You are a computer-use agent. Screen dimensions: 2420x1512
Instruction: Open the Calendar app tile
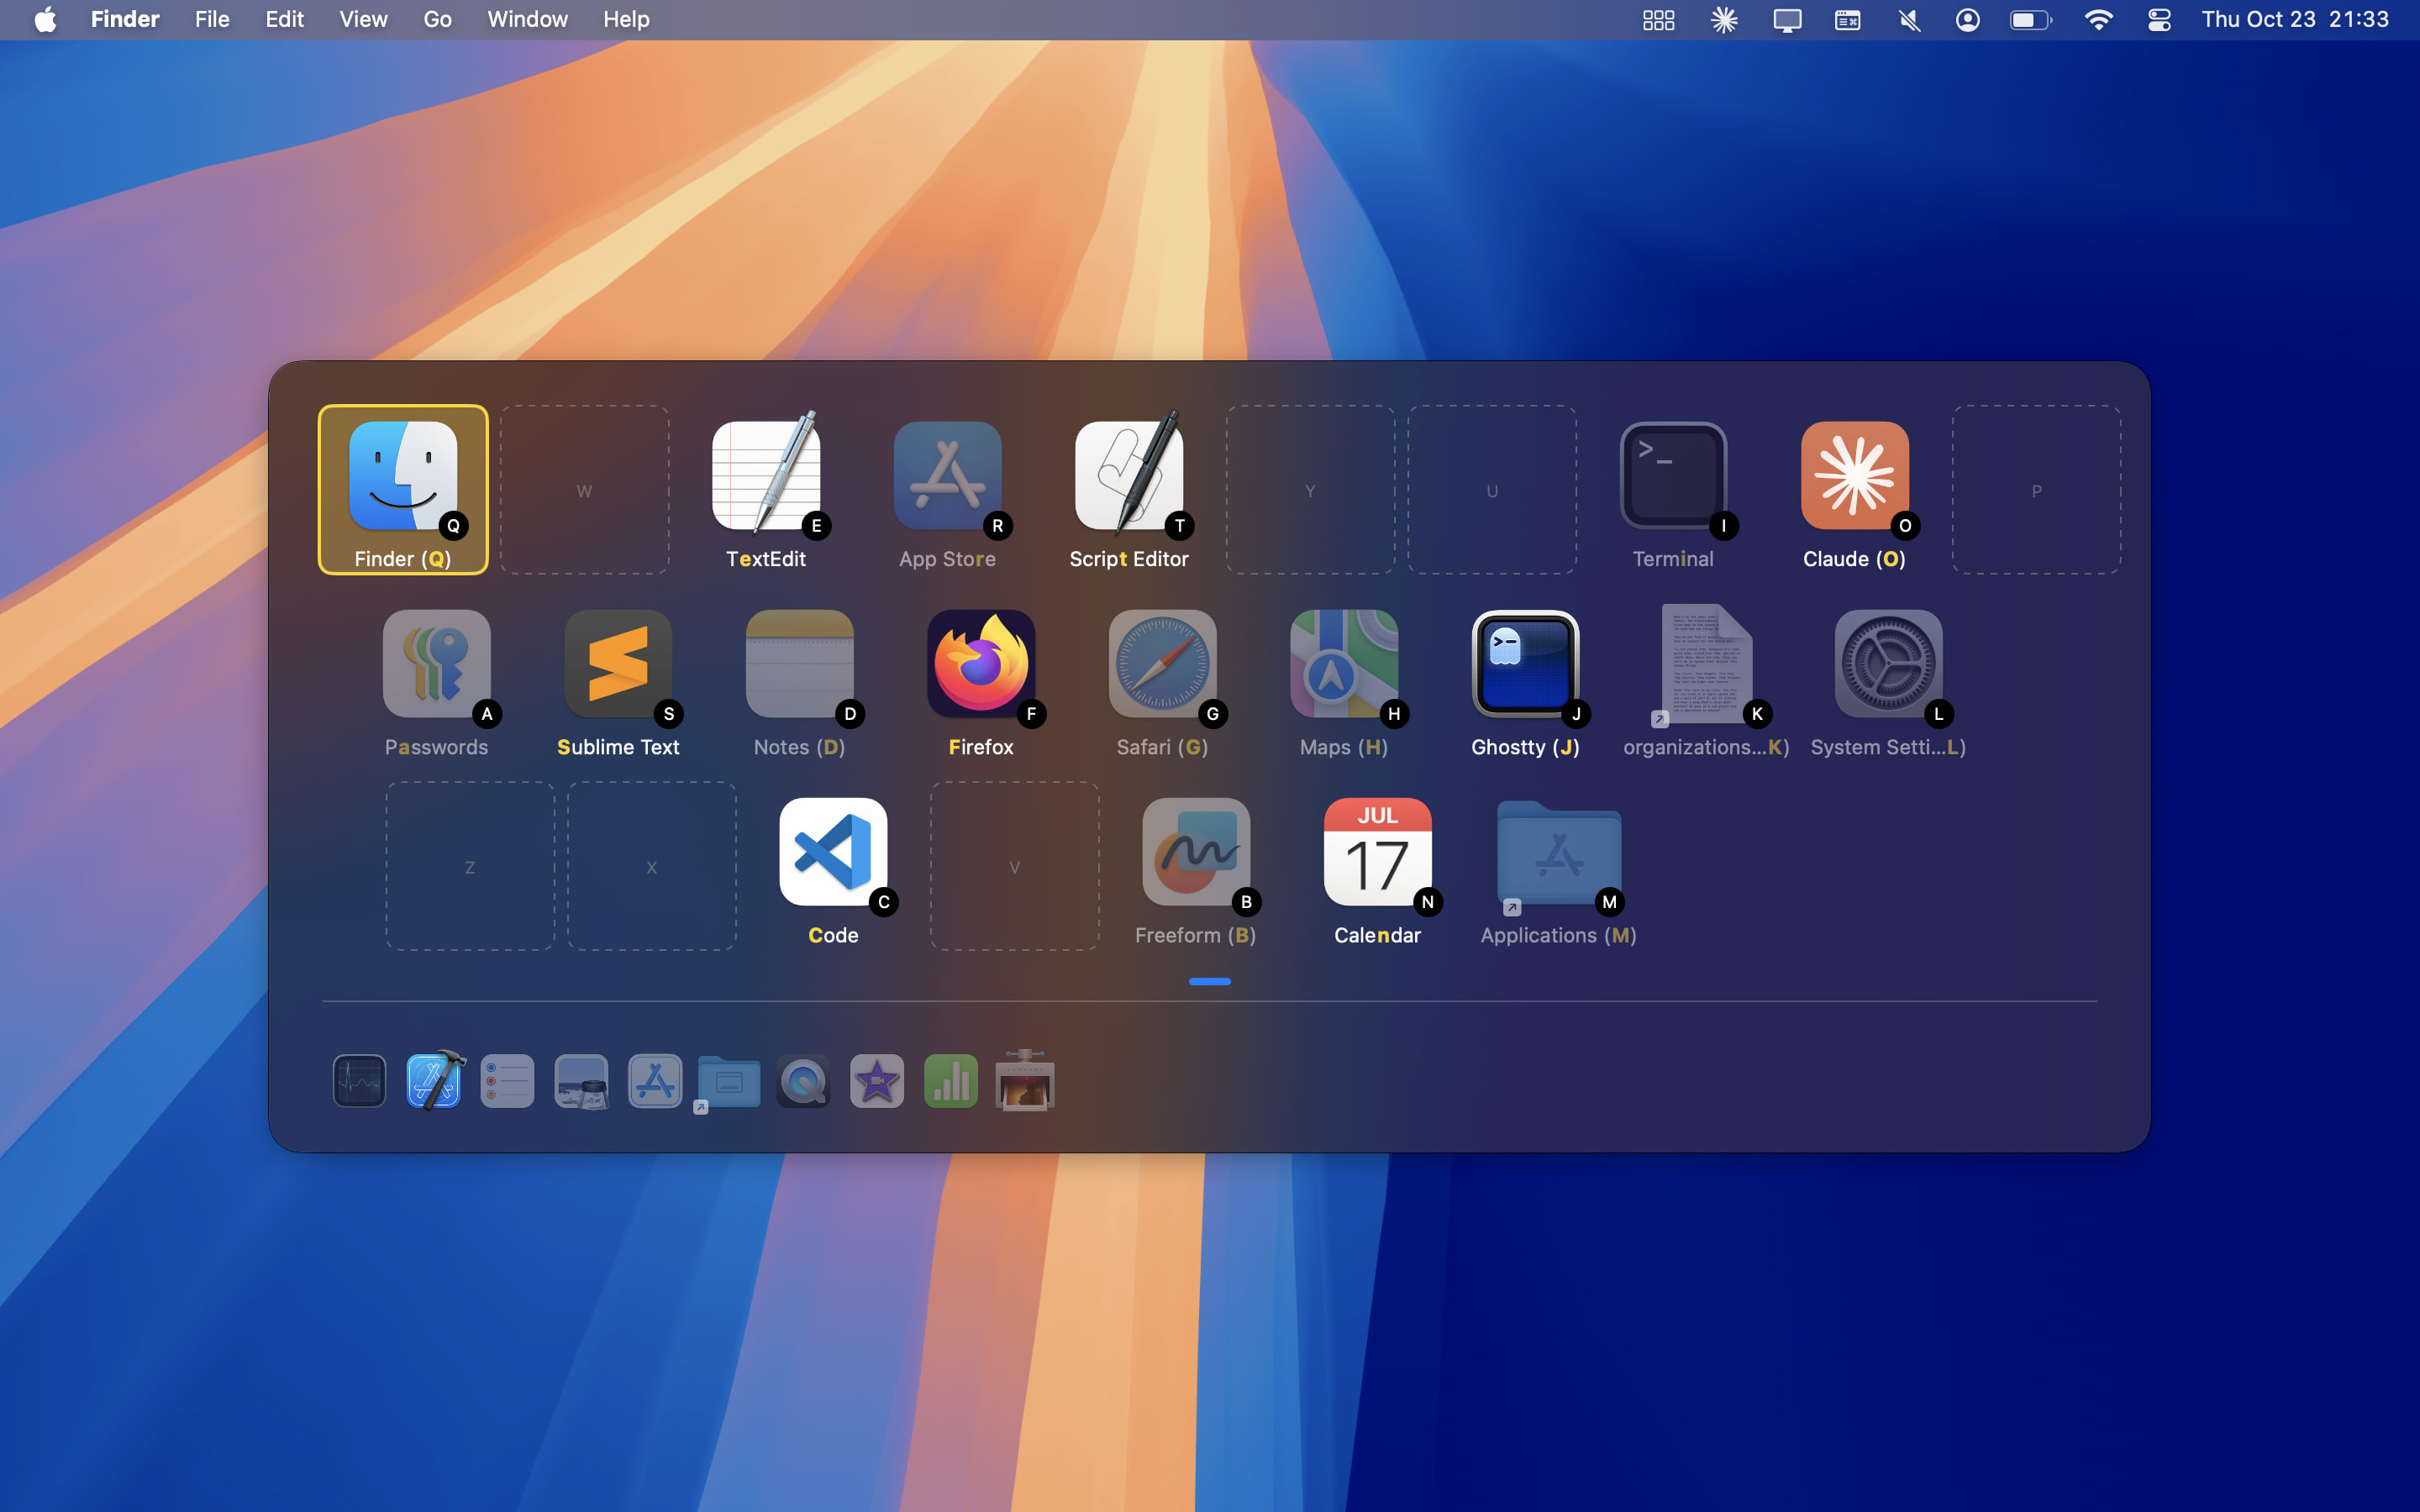point(1377,853)
